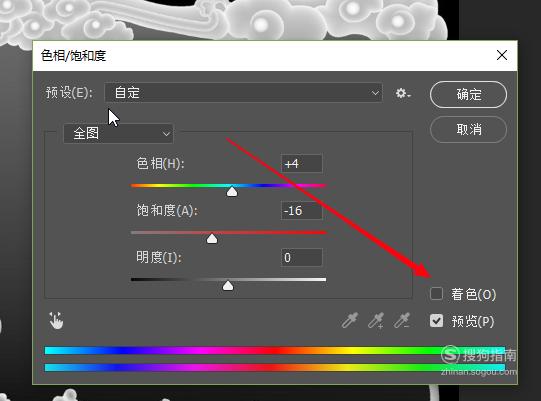
Task: Click the 明度(I) label
Action: (159, 257)
